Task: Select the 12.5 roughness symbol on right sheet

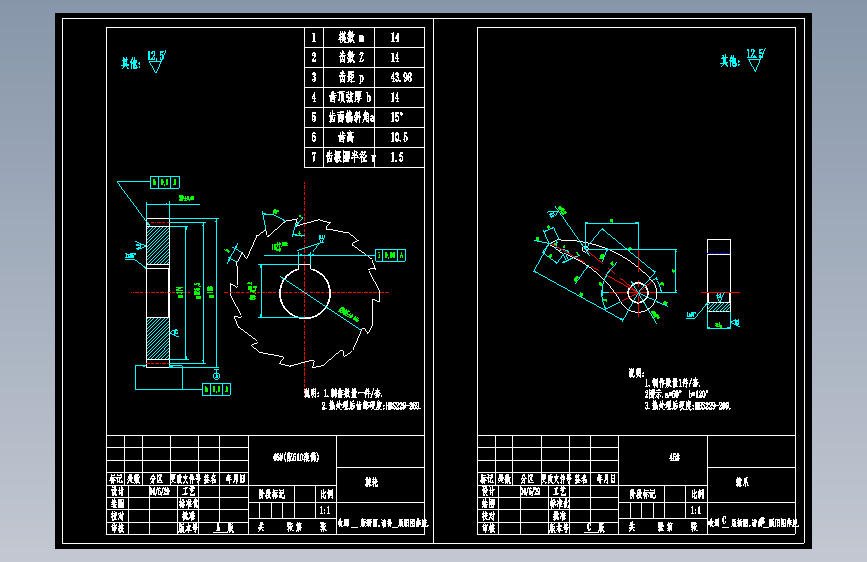Action: pyautogui.click(x=755, y=60)
